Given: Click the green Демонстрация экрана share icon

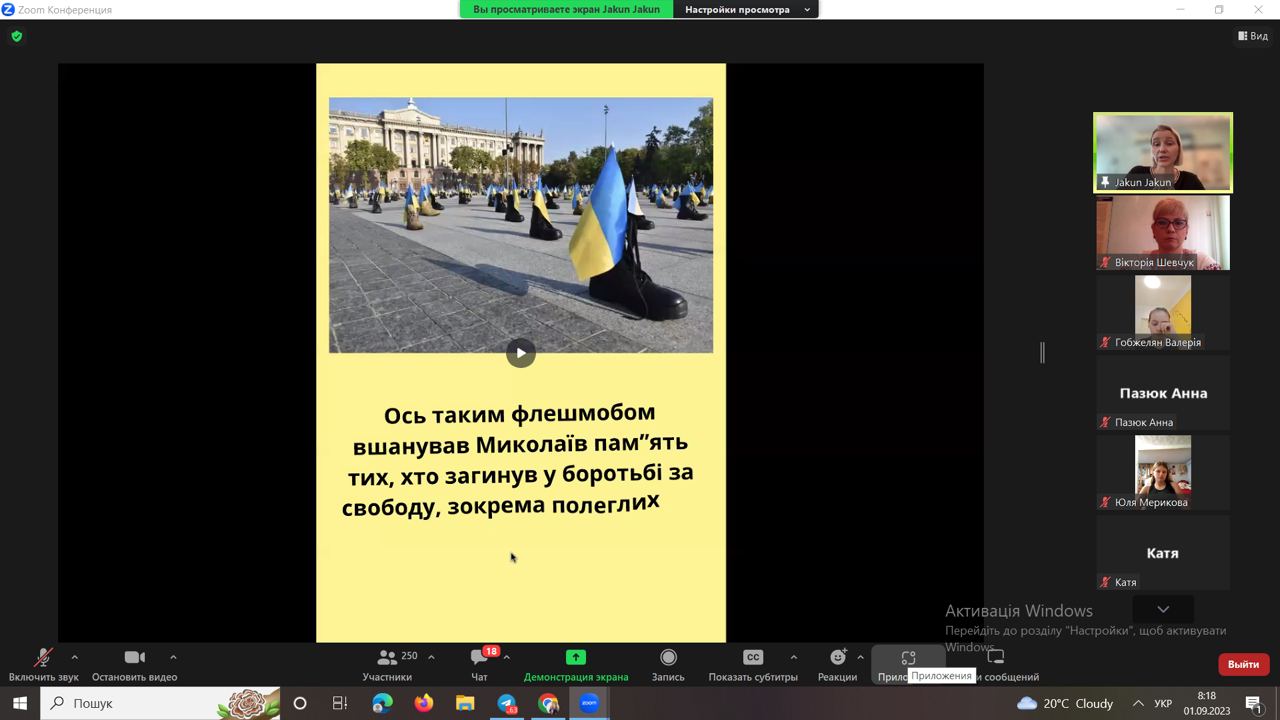Looking at the screenshot, I should [575, 657].
